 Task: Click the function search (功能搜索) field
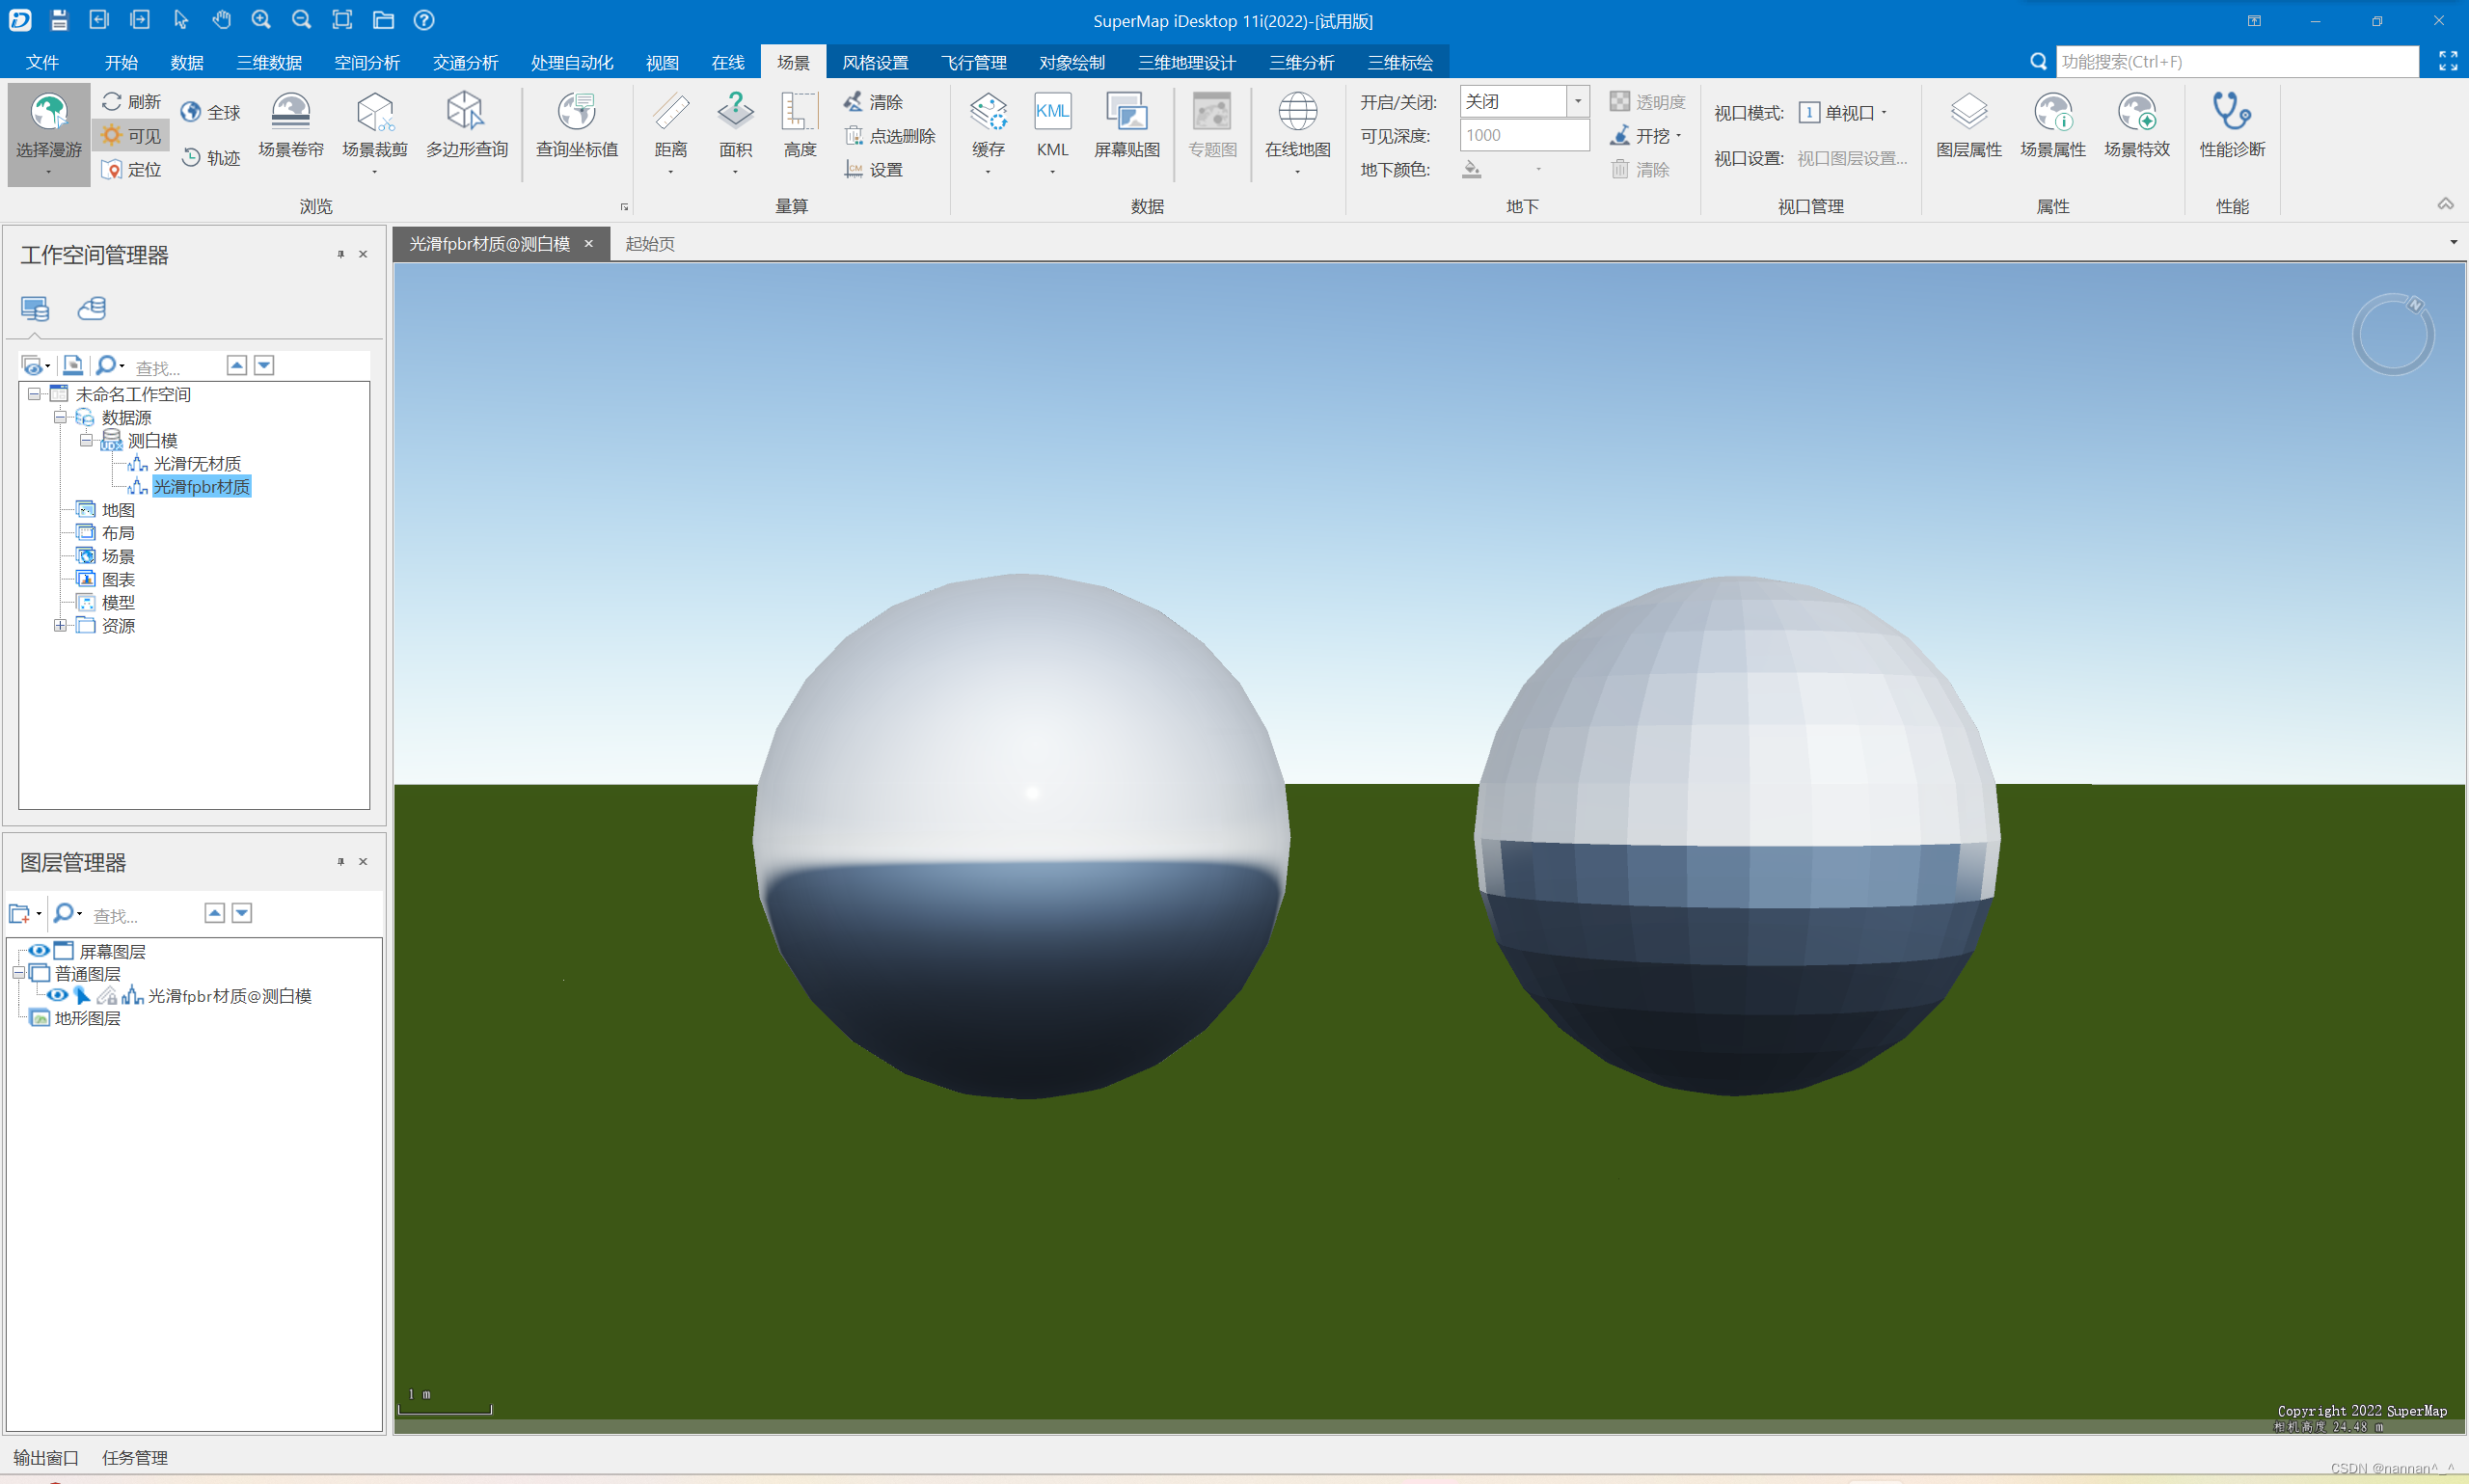(x=2235, y=62)
